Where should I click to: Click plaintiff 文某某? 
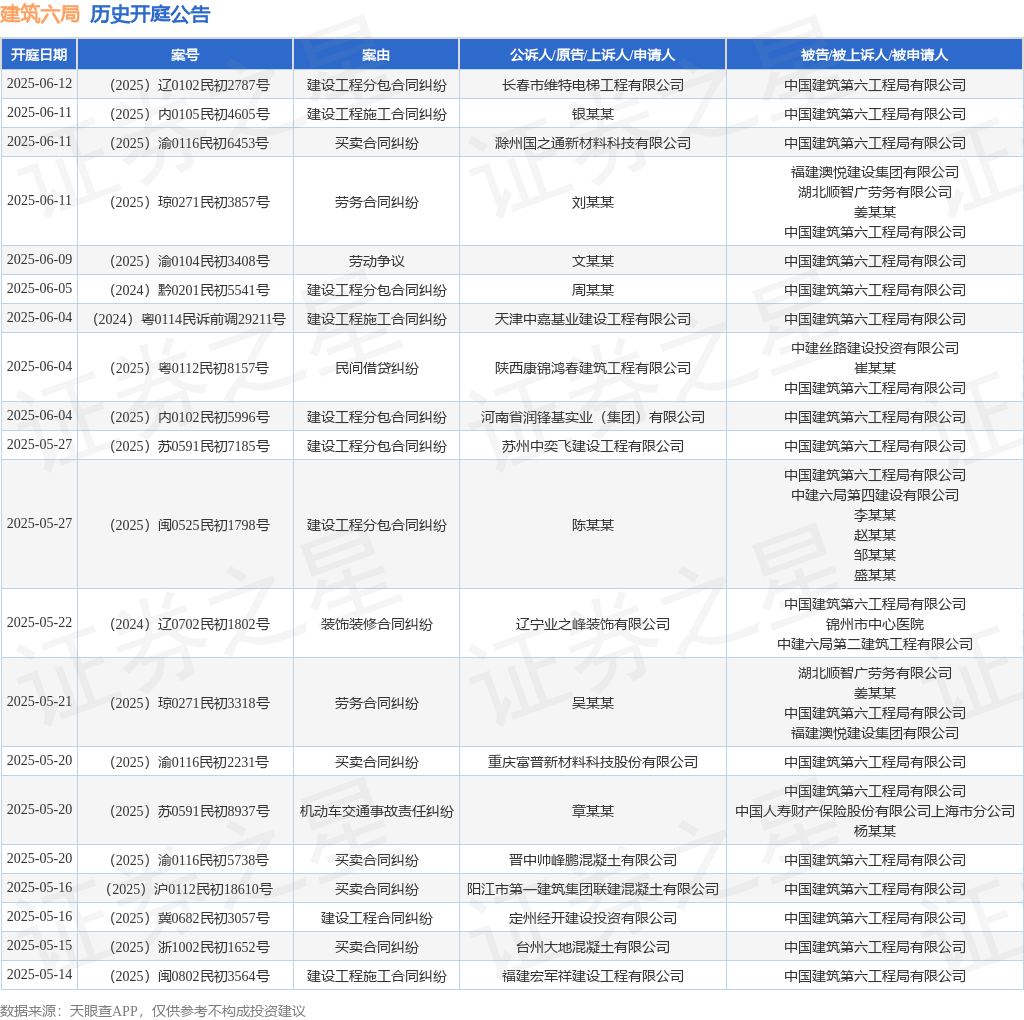pos(592,261)
